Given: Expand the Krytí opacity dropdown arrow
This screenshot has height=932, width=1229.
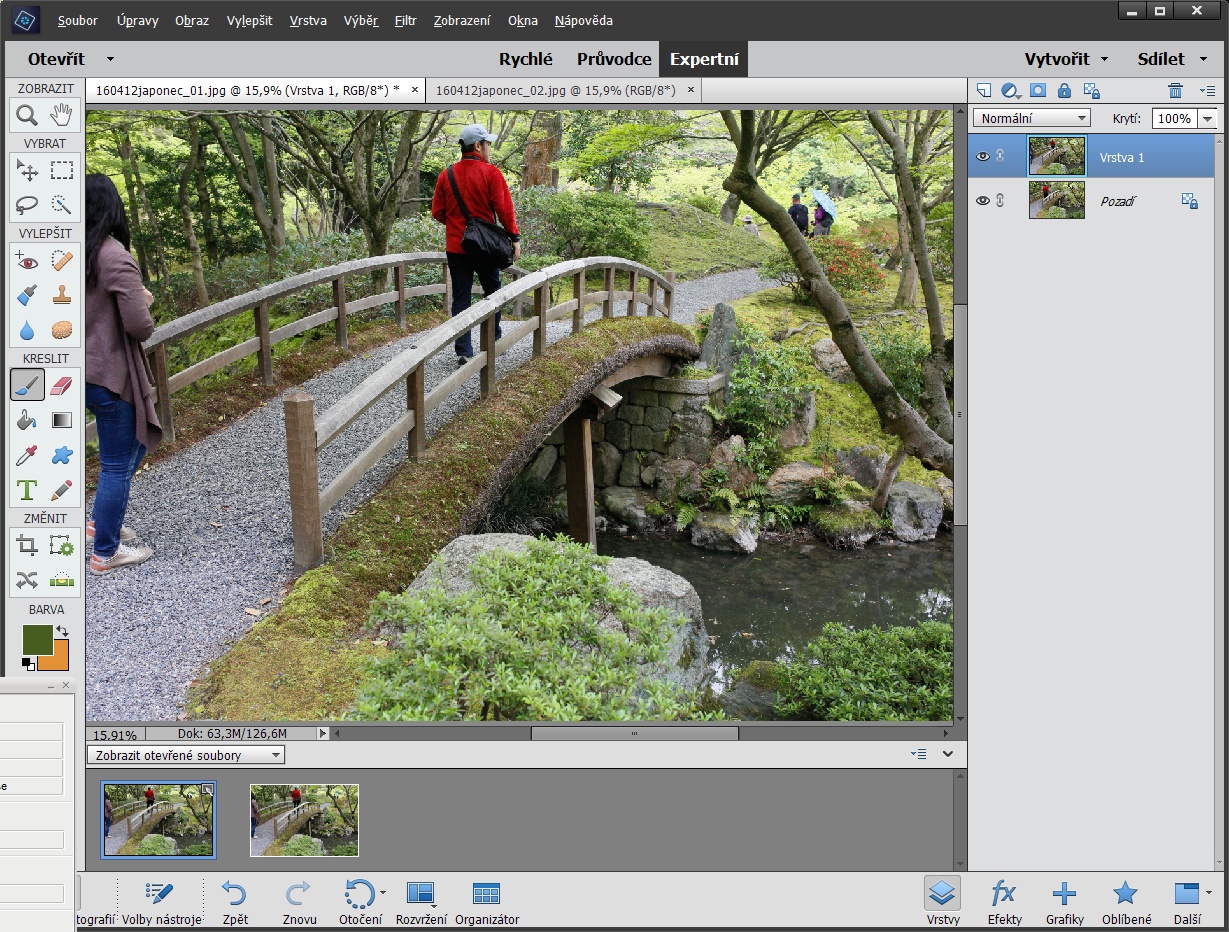Looking at the screenshot, I should 1207,118.
